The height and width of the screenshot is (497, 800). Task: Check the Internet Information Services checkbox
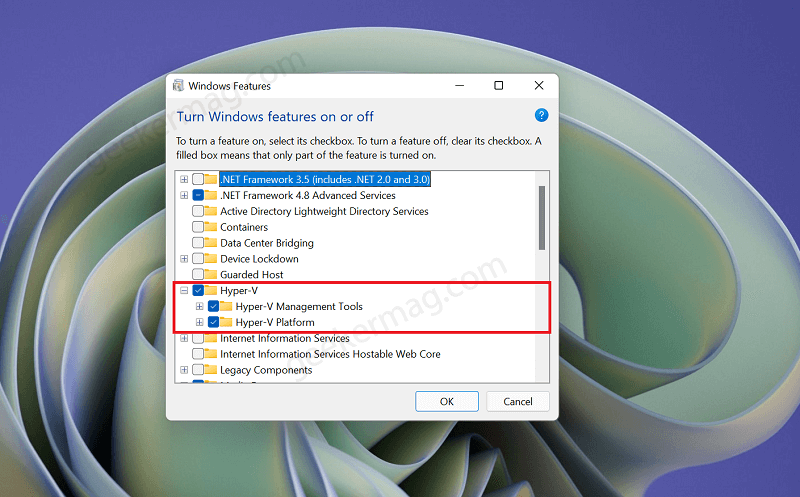coord(198,338)
